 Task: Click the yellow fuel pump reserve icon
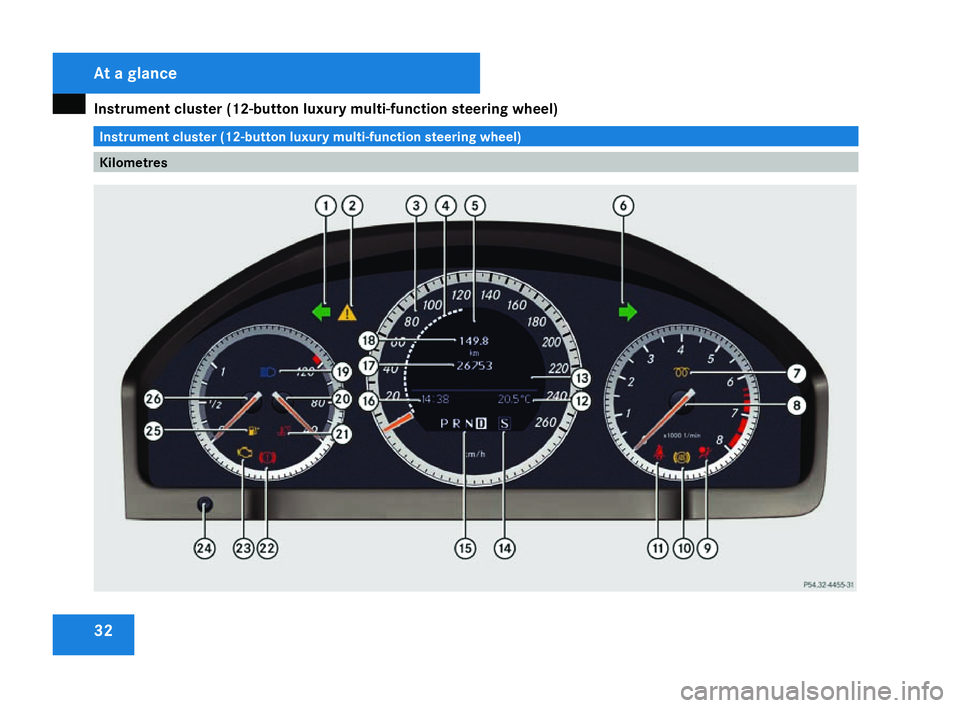(253, 431)
